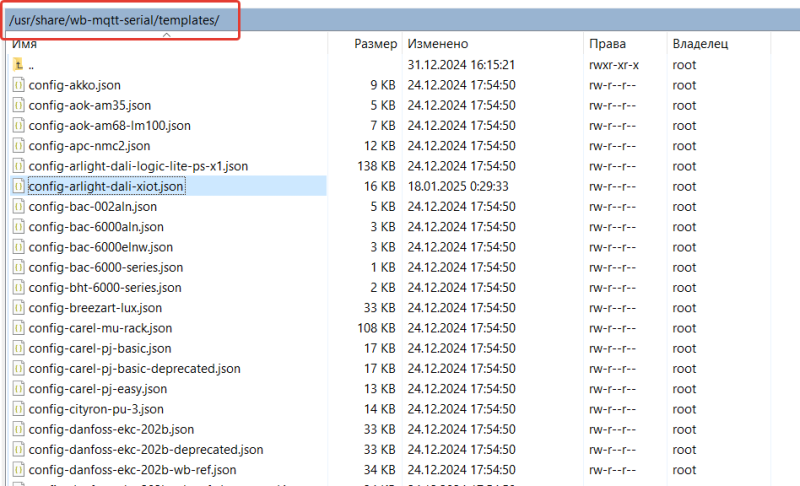Select config-danfoss-ekc-202b-wb-ref.json entry
The height and width of the screenshot is (486, 800).
[x=133, y=470]
